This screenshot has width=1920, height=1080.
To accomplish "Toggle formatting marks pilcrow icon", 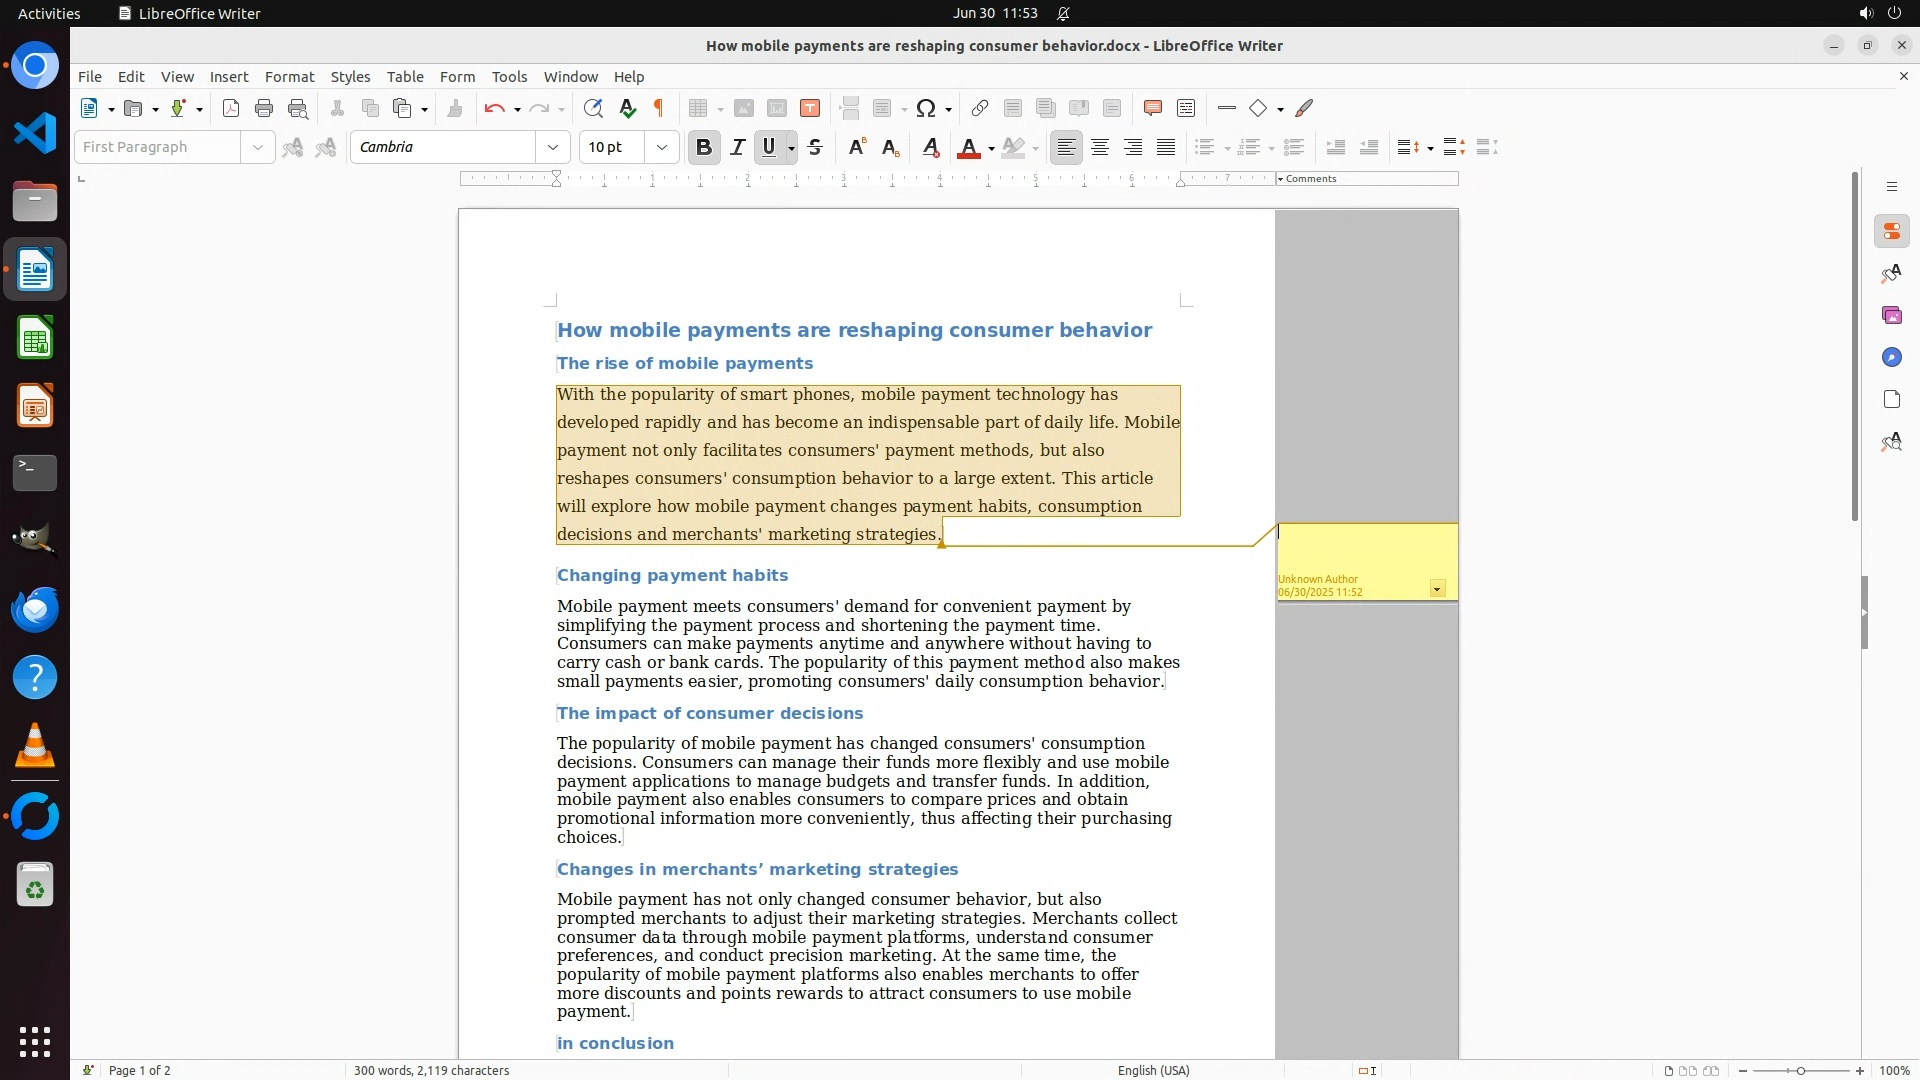I will tap(659, 109).
